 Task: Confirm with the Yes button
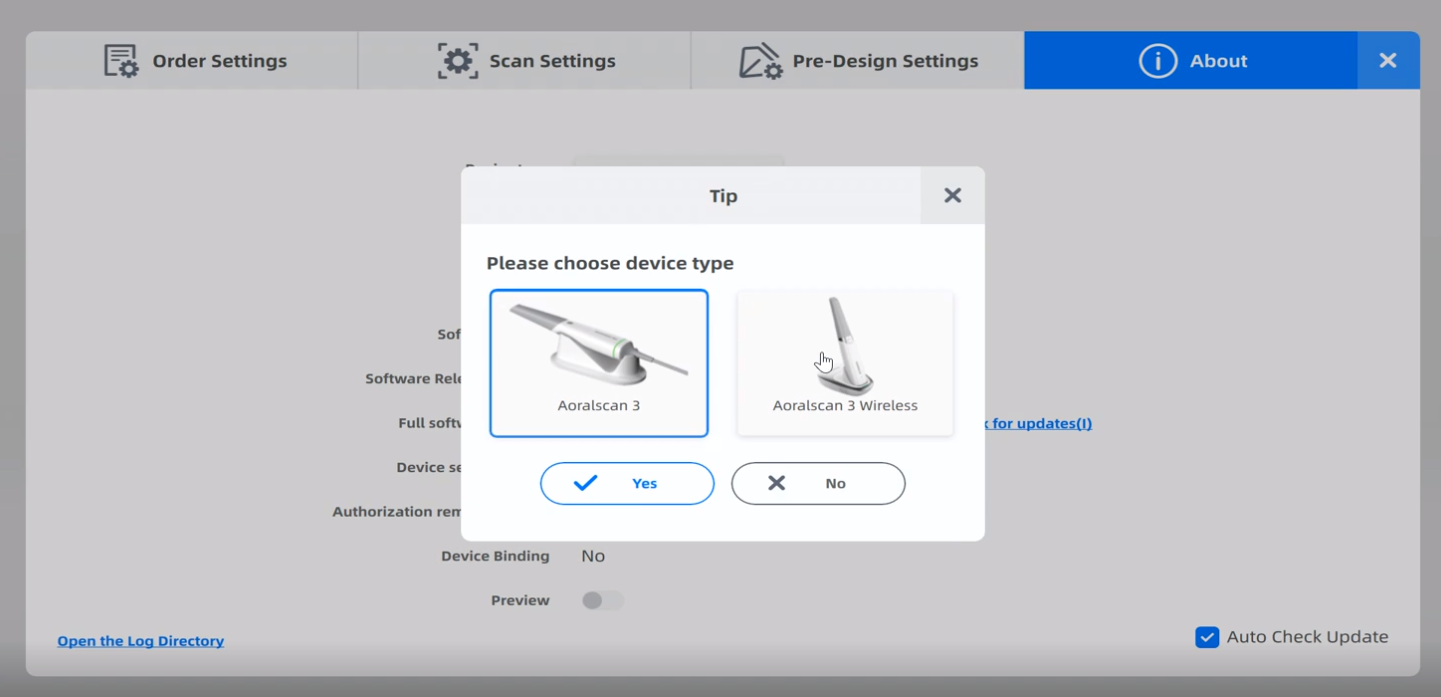point(627,483)
